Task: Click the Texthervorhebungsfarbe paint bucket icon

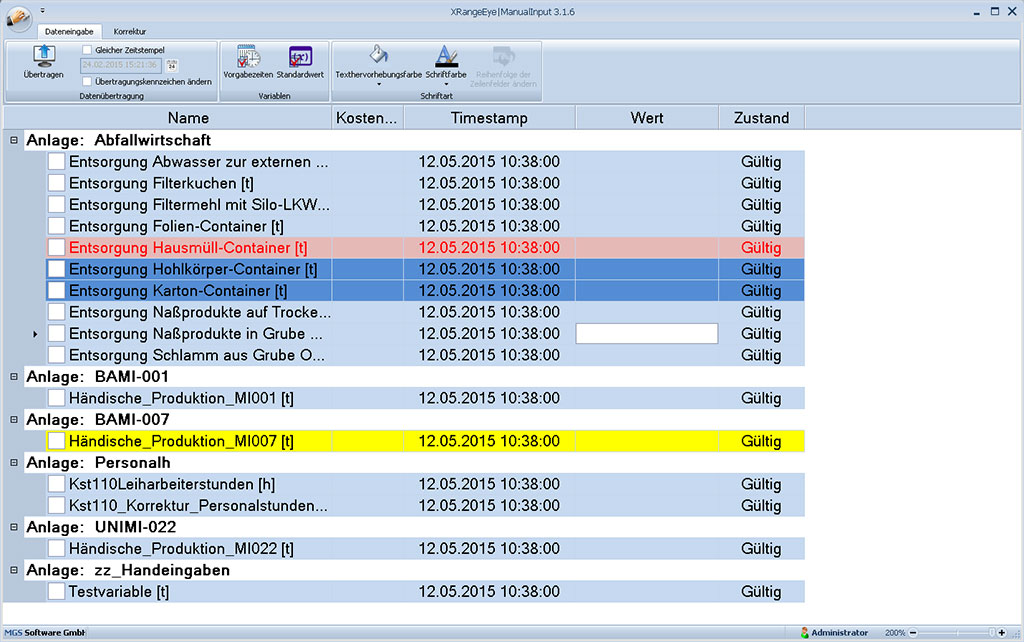Action: point(379,55)
